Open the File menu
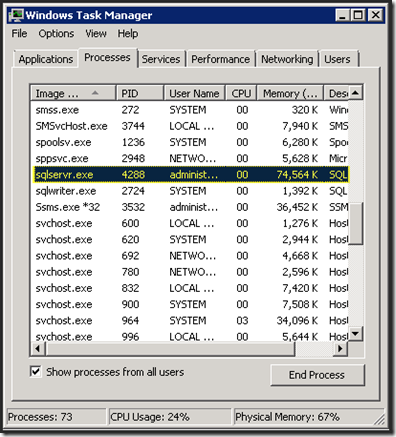This screenshot has height=437, width=396. (19, 34)
